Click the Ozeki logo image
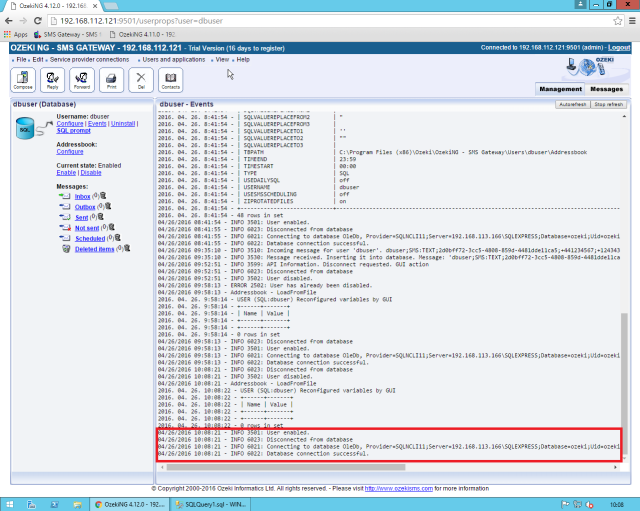 (x=590, y=67)
